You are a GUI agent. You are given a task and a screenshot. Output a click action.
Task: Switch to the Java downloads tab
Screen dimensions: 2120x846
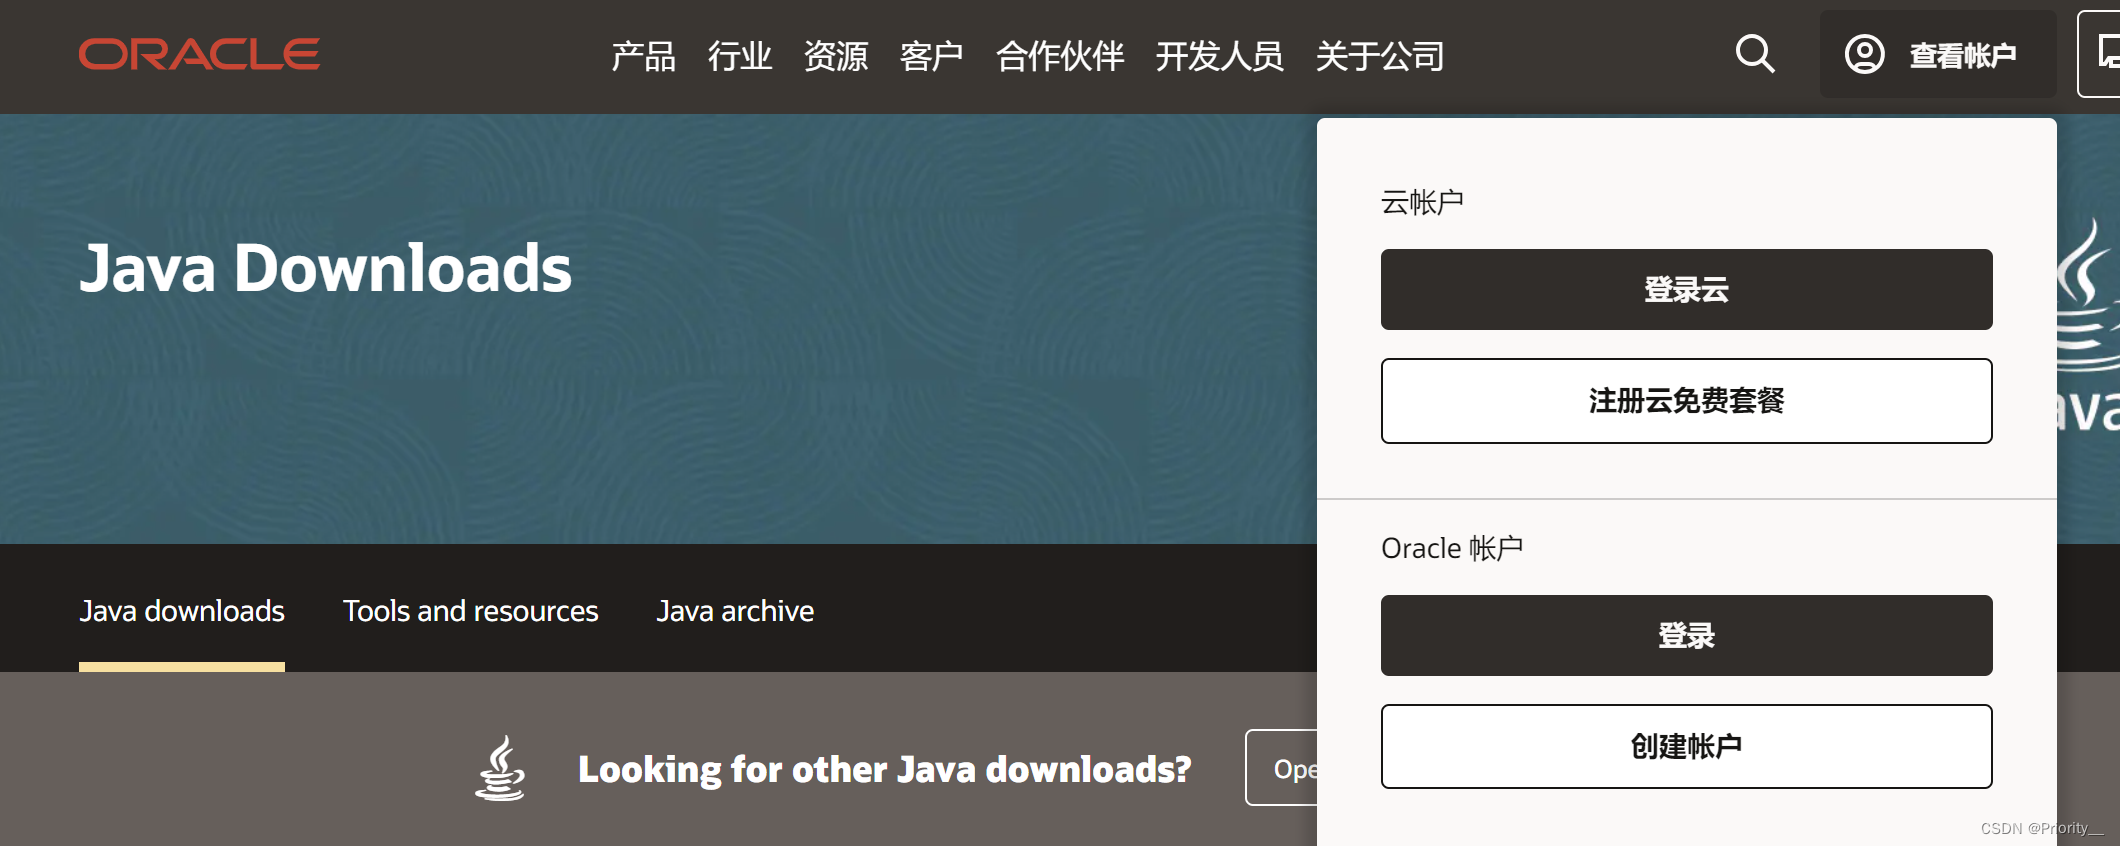(x=182, y=611)
